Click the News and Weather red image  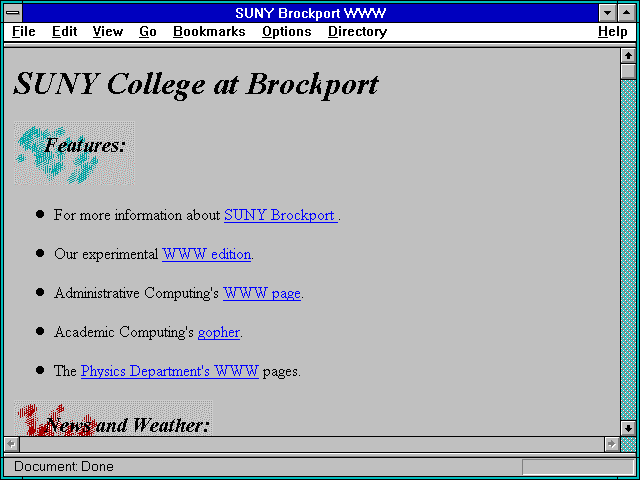(x=113, y=418)
